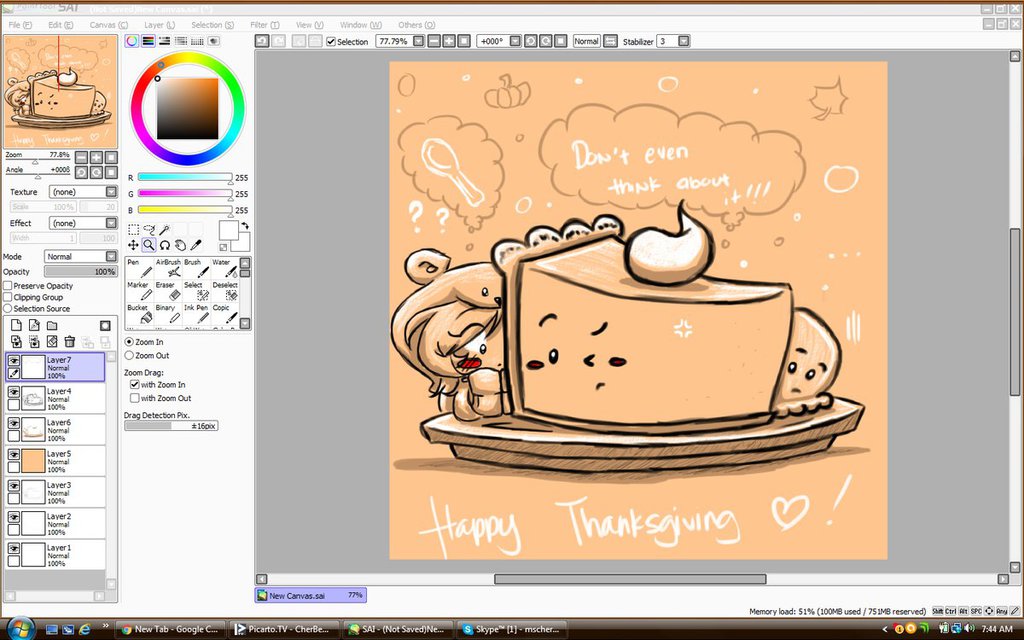1024x640 pixels.
Task: Select the Eraser tool
Action: [167, 291]
